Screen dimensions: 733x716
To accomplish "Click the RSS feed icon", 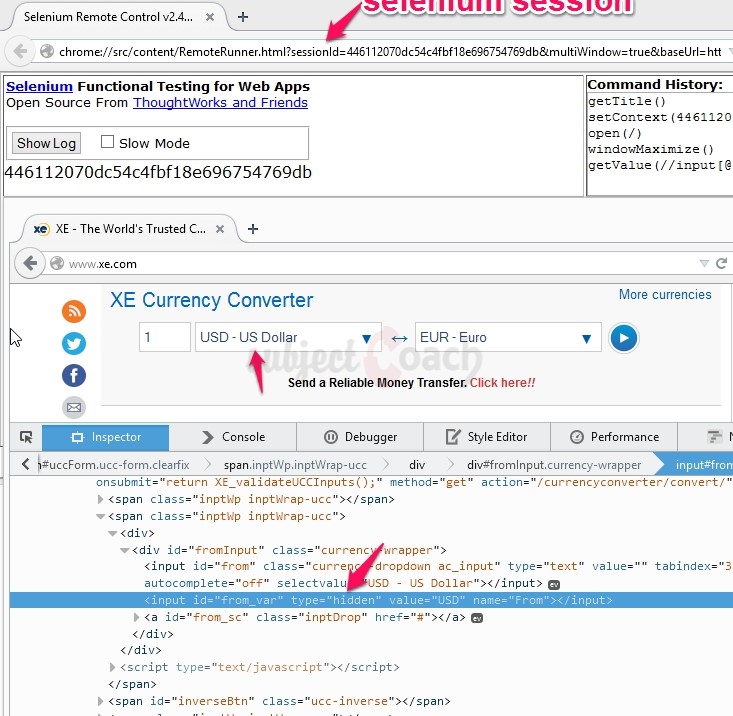I will tap(74, 311).
